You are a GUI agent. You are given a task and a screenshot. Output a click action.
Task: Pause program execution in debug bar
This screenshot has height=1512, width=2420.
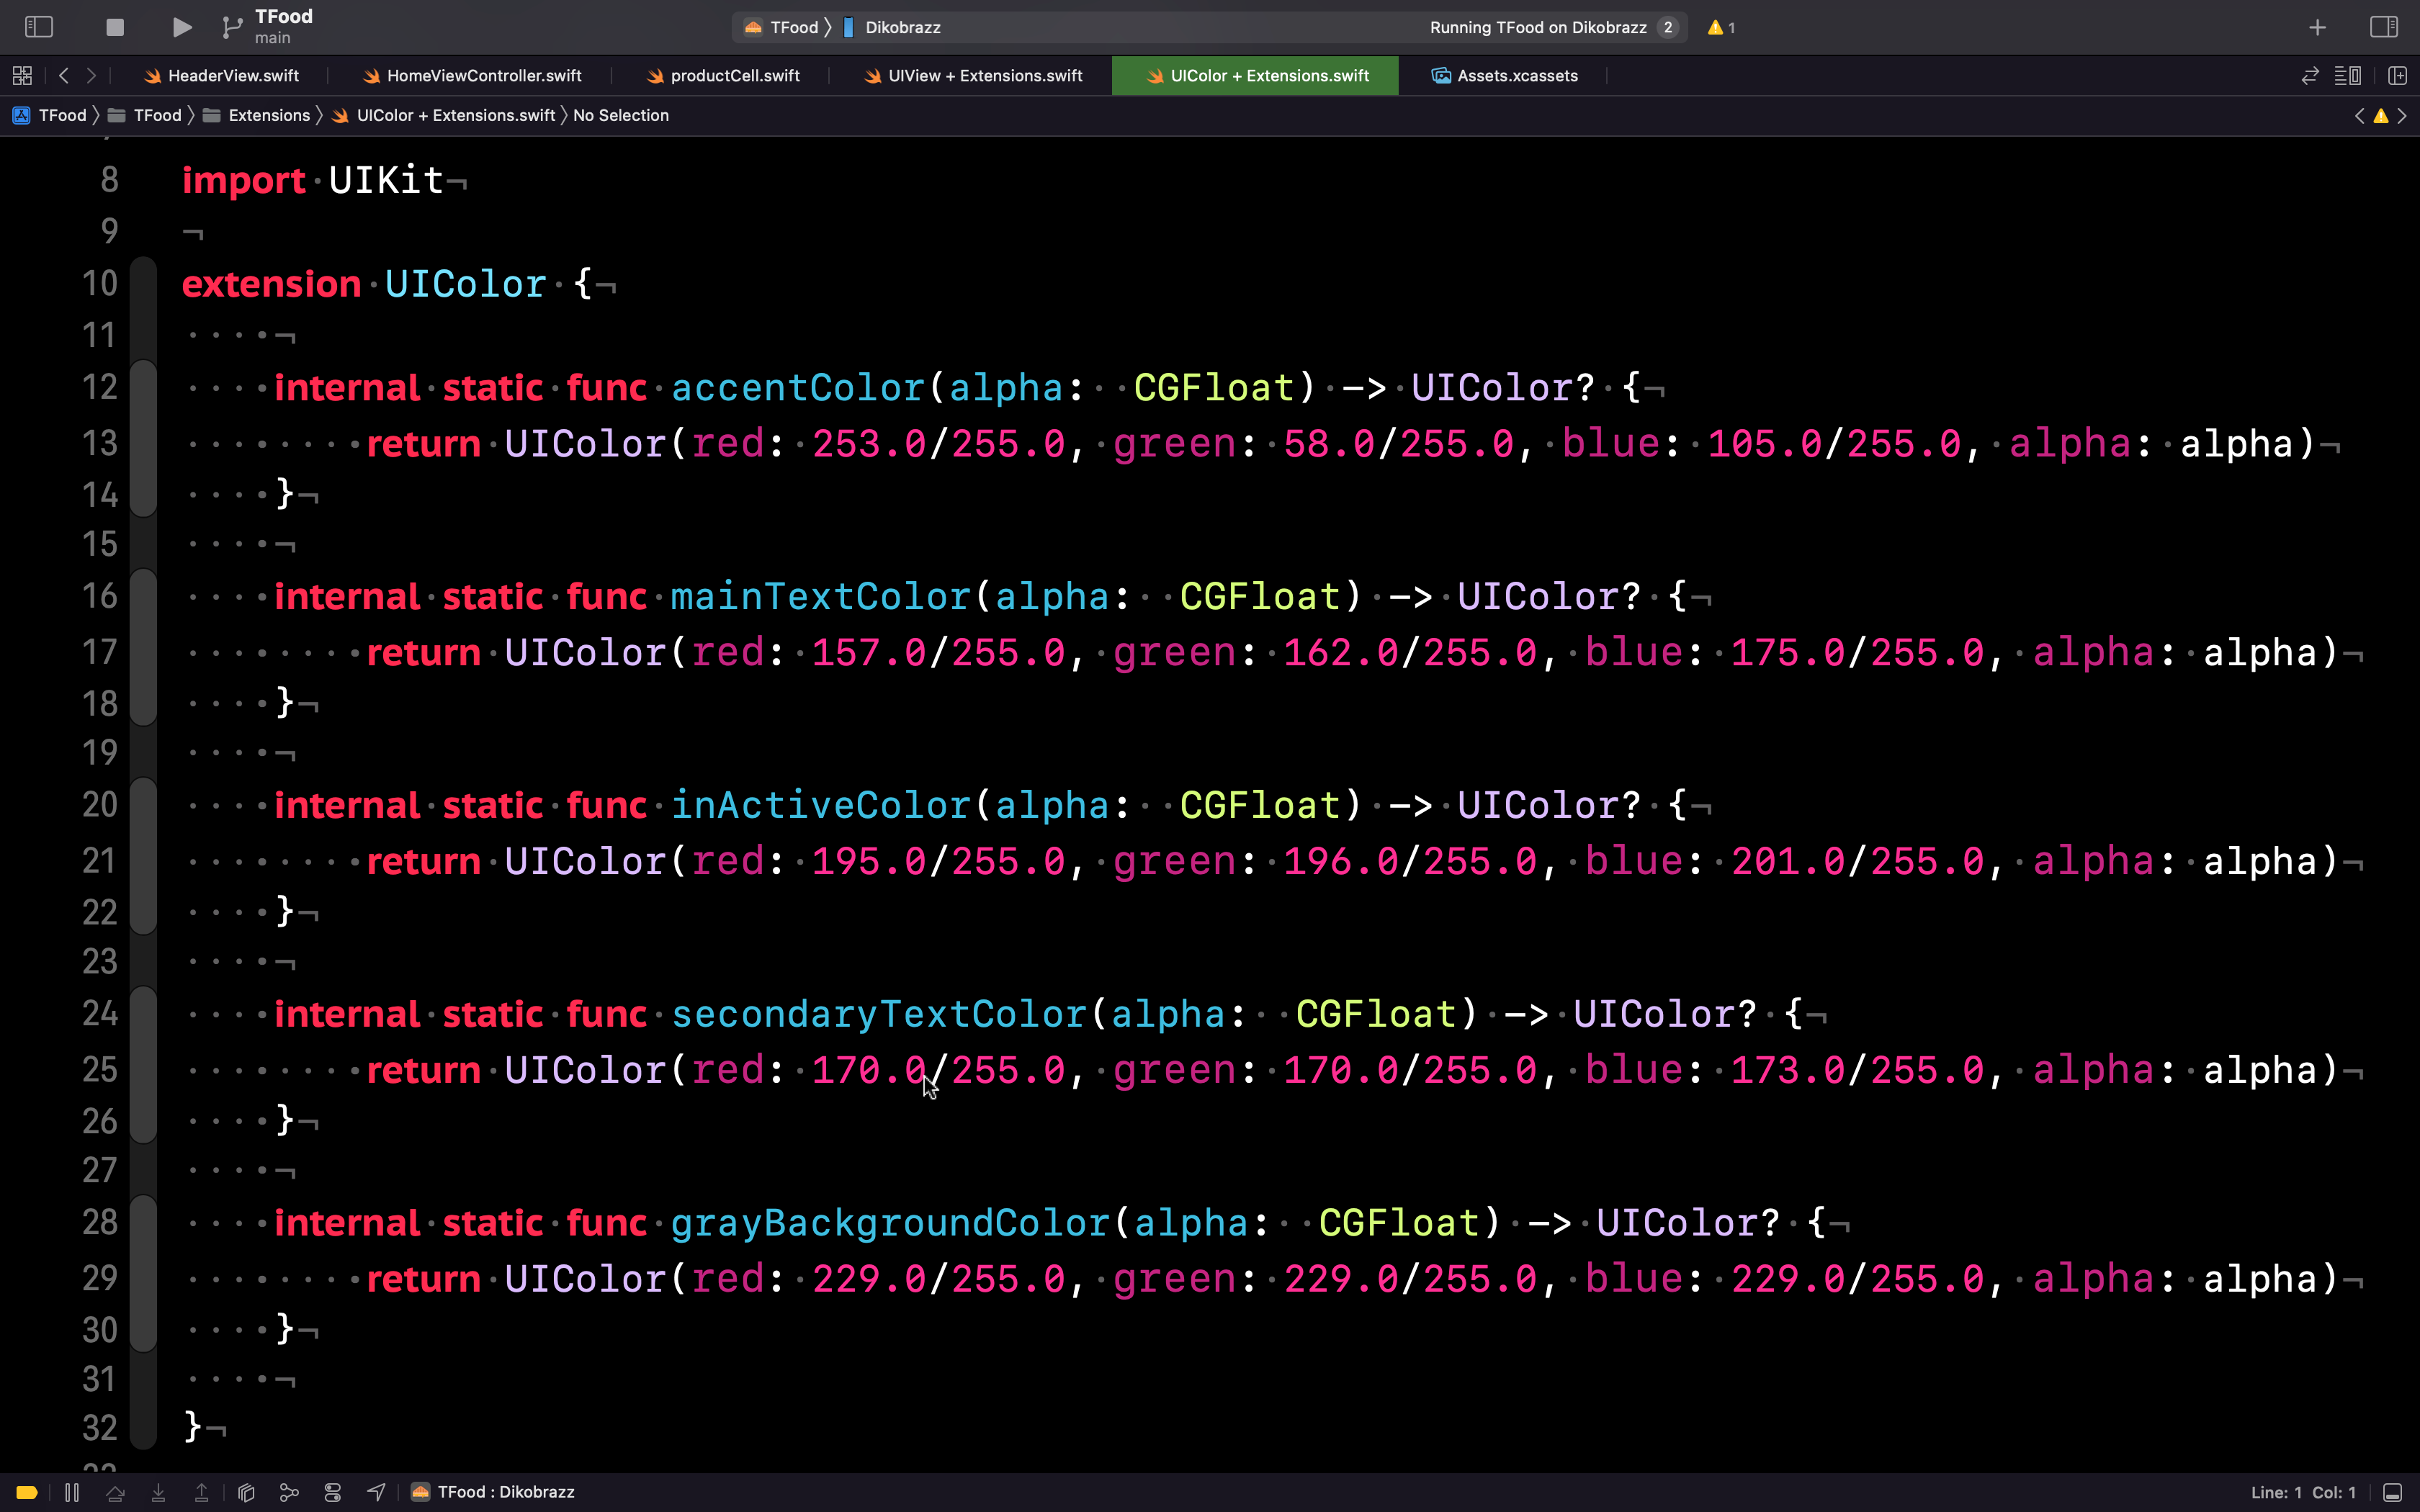(72, 1492)
